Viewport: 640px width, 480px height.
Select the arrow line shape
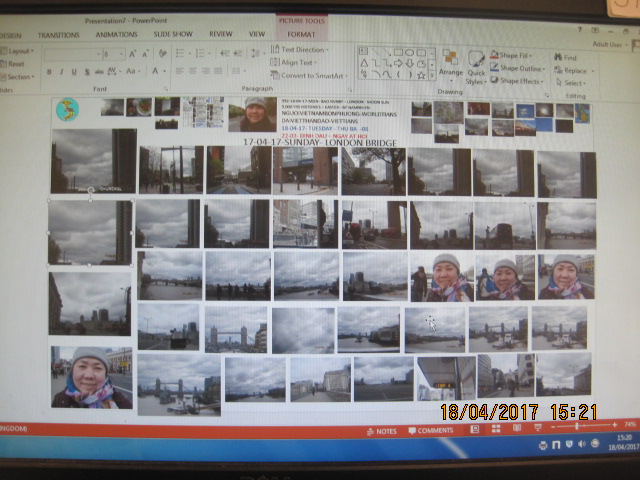pyautogui.click(x=387, y=52)
